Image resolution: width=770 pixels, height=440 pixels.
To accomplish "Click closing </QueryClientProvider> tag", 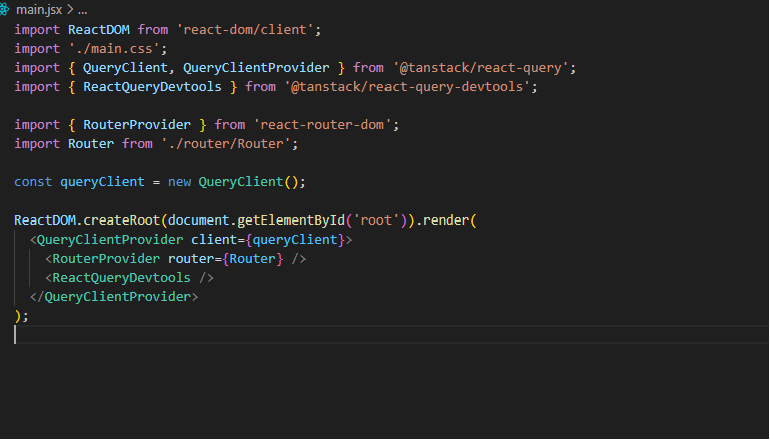I will (114, 297).
